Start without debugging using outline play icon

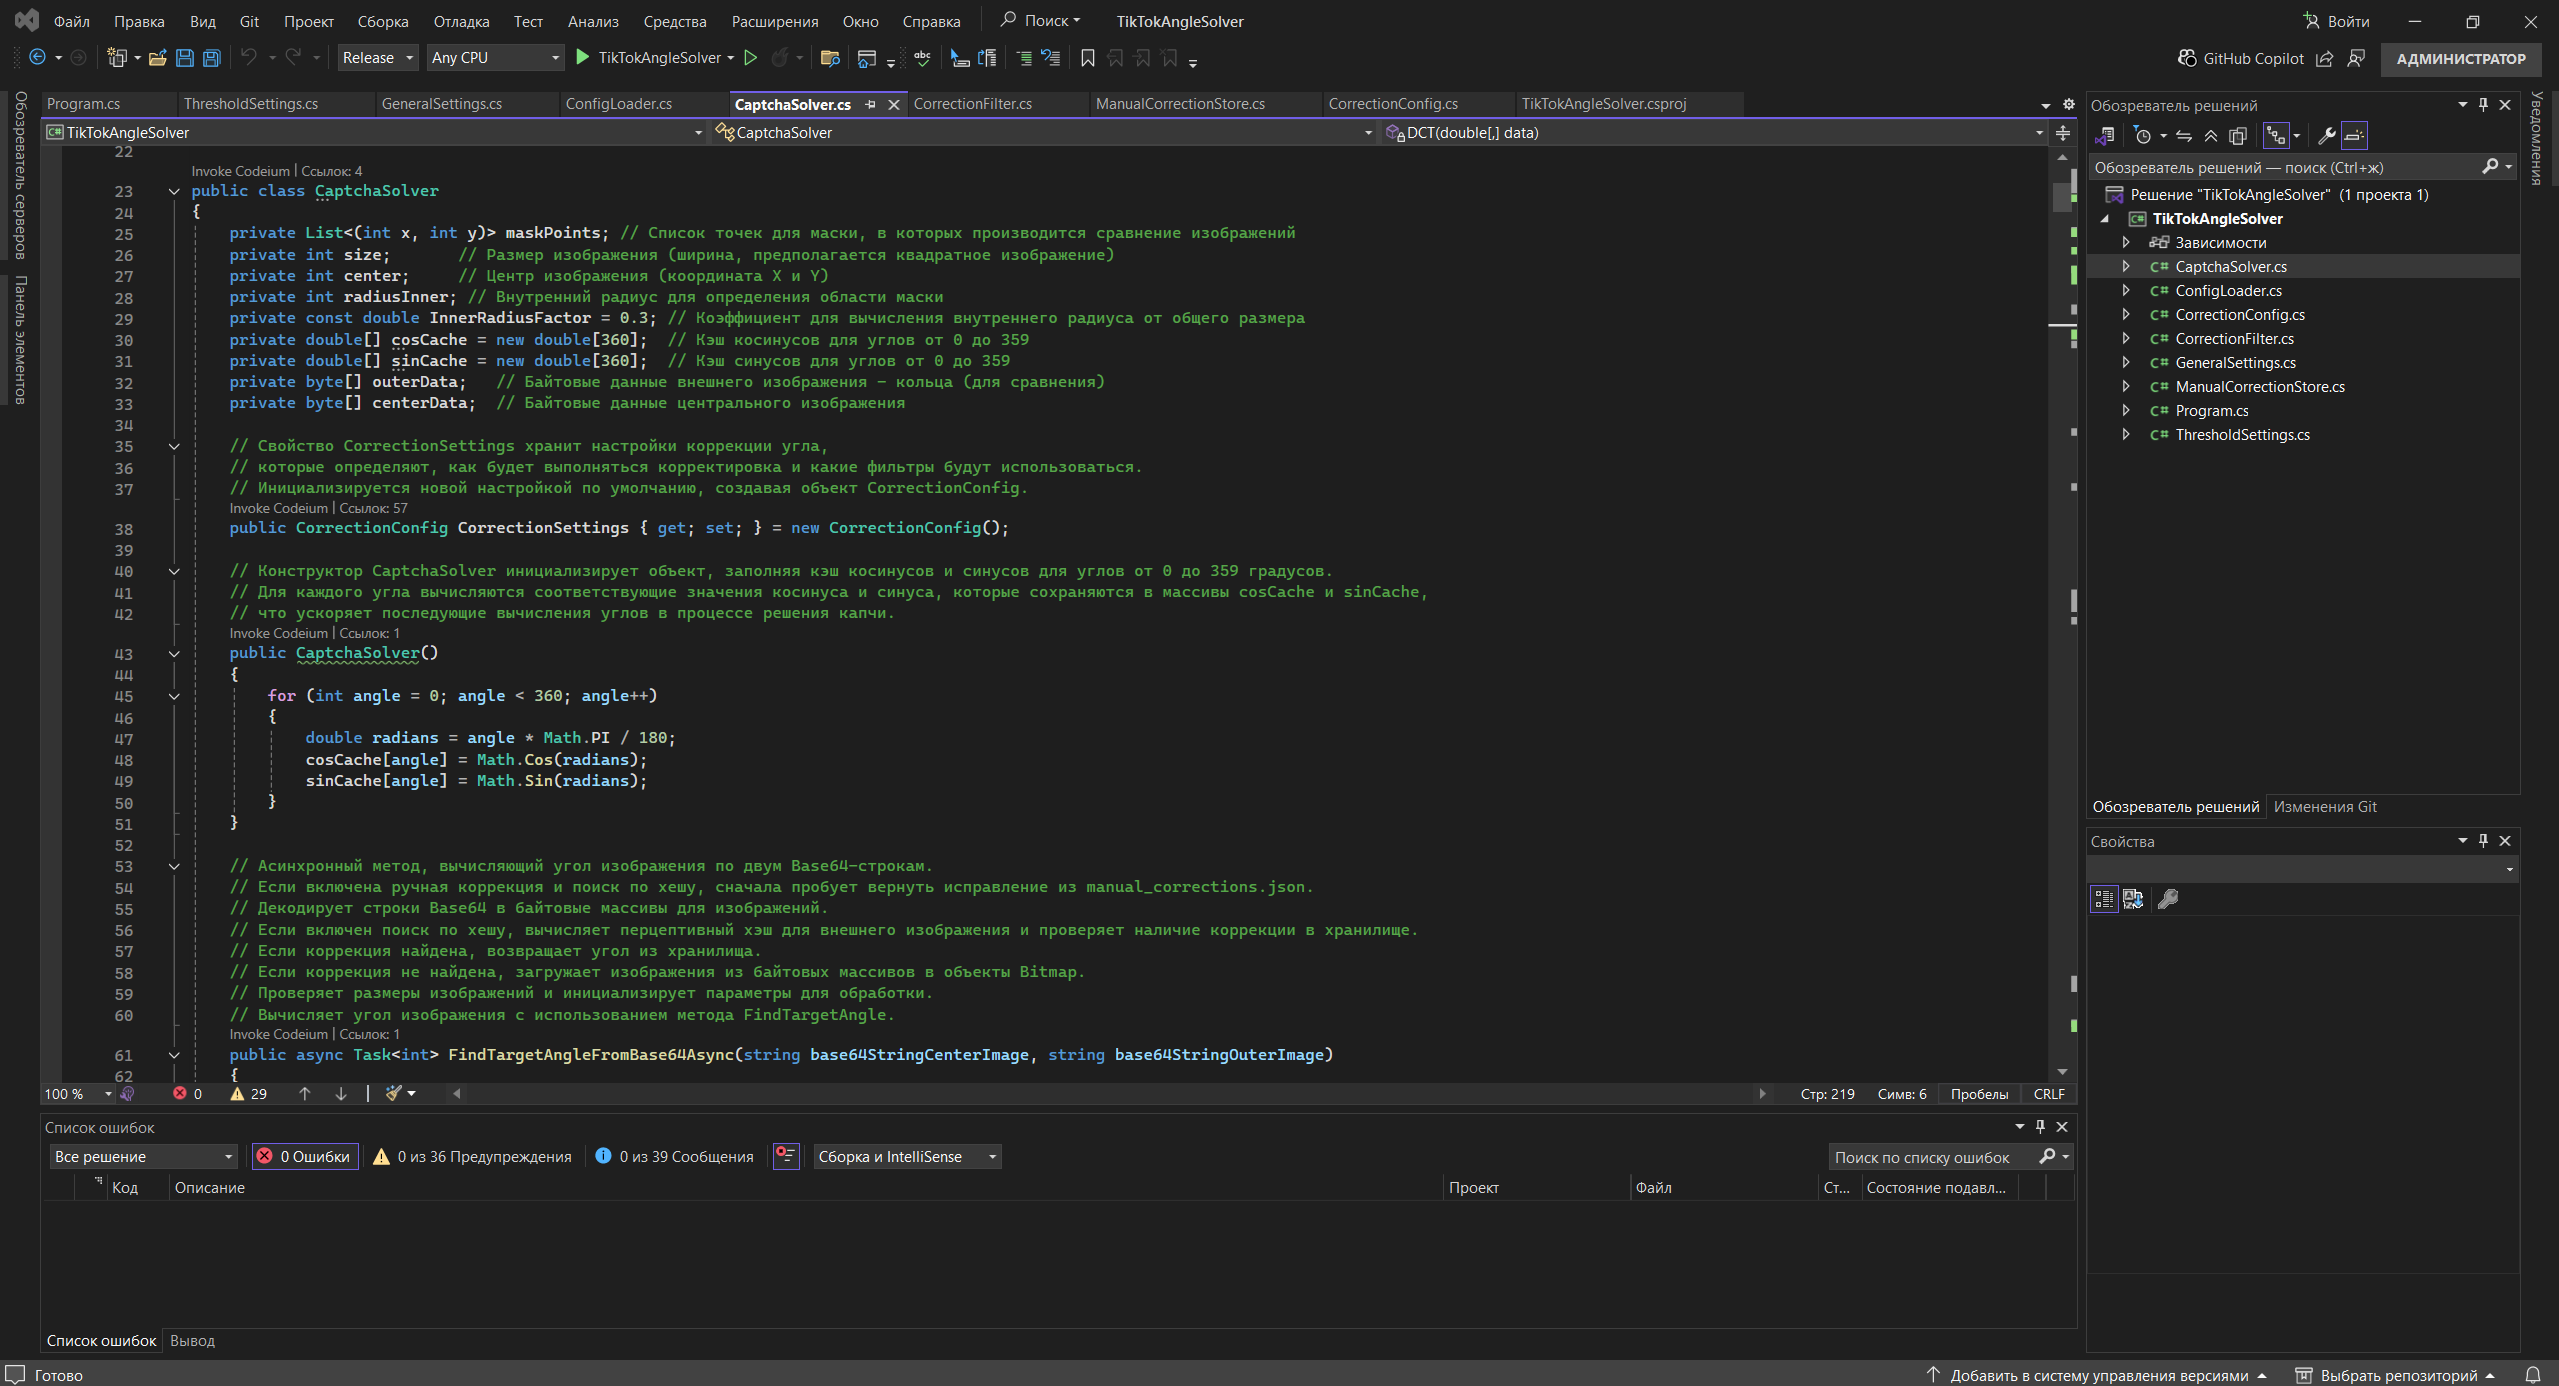[751, 58]
